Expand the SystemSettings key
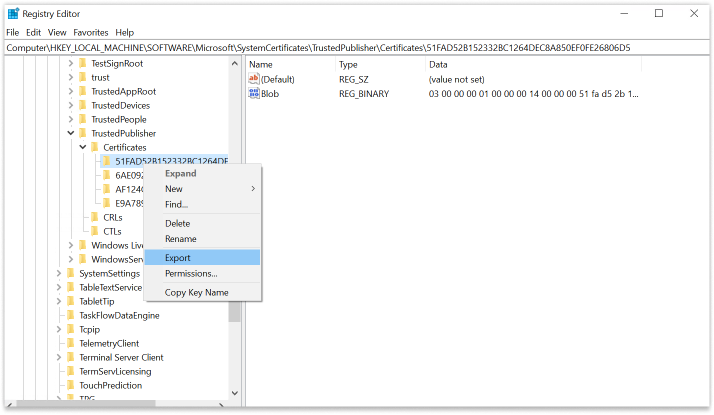 click(59, 273)
